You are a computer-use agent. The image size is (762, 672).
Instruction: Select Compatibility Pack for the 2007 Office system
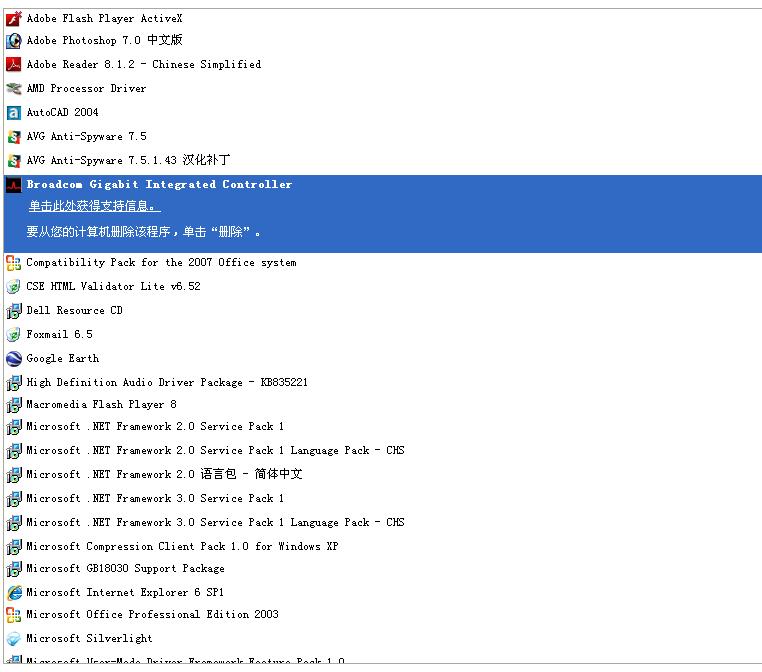[x=161, y=262]
